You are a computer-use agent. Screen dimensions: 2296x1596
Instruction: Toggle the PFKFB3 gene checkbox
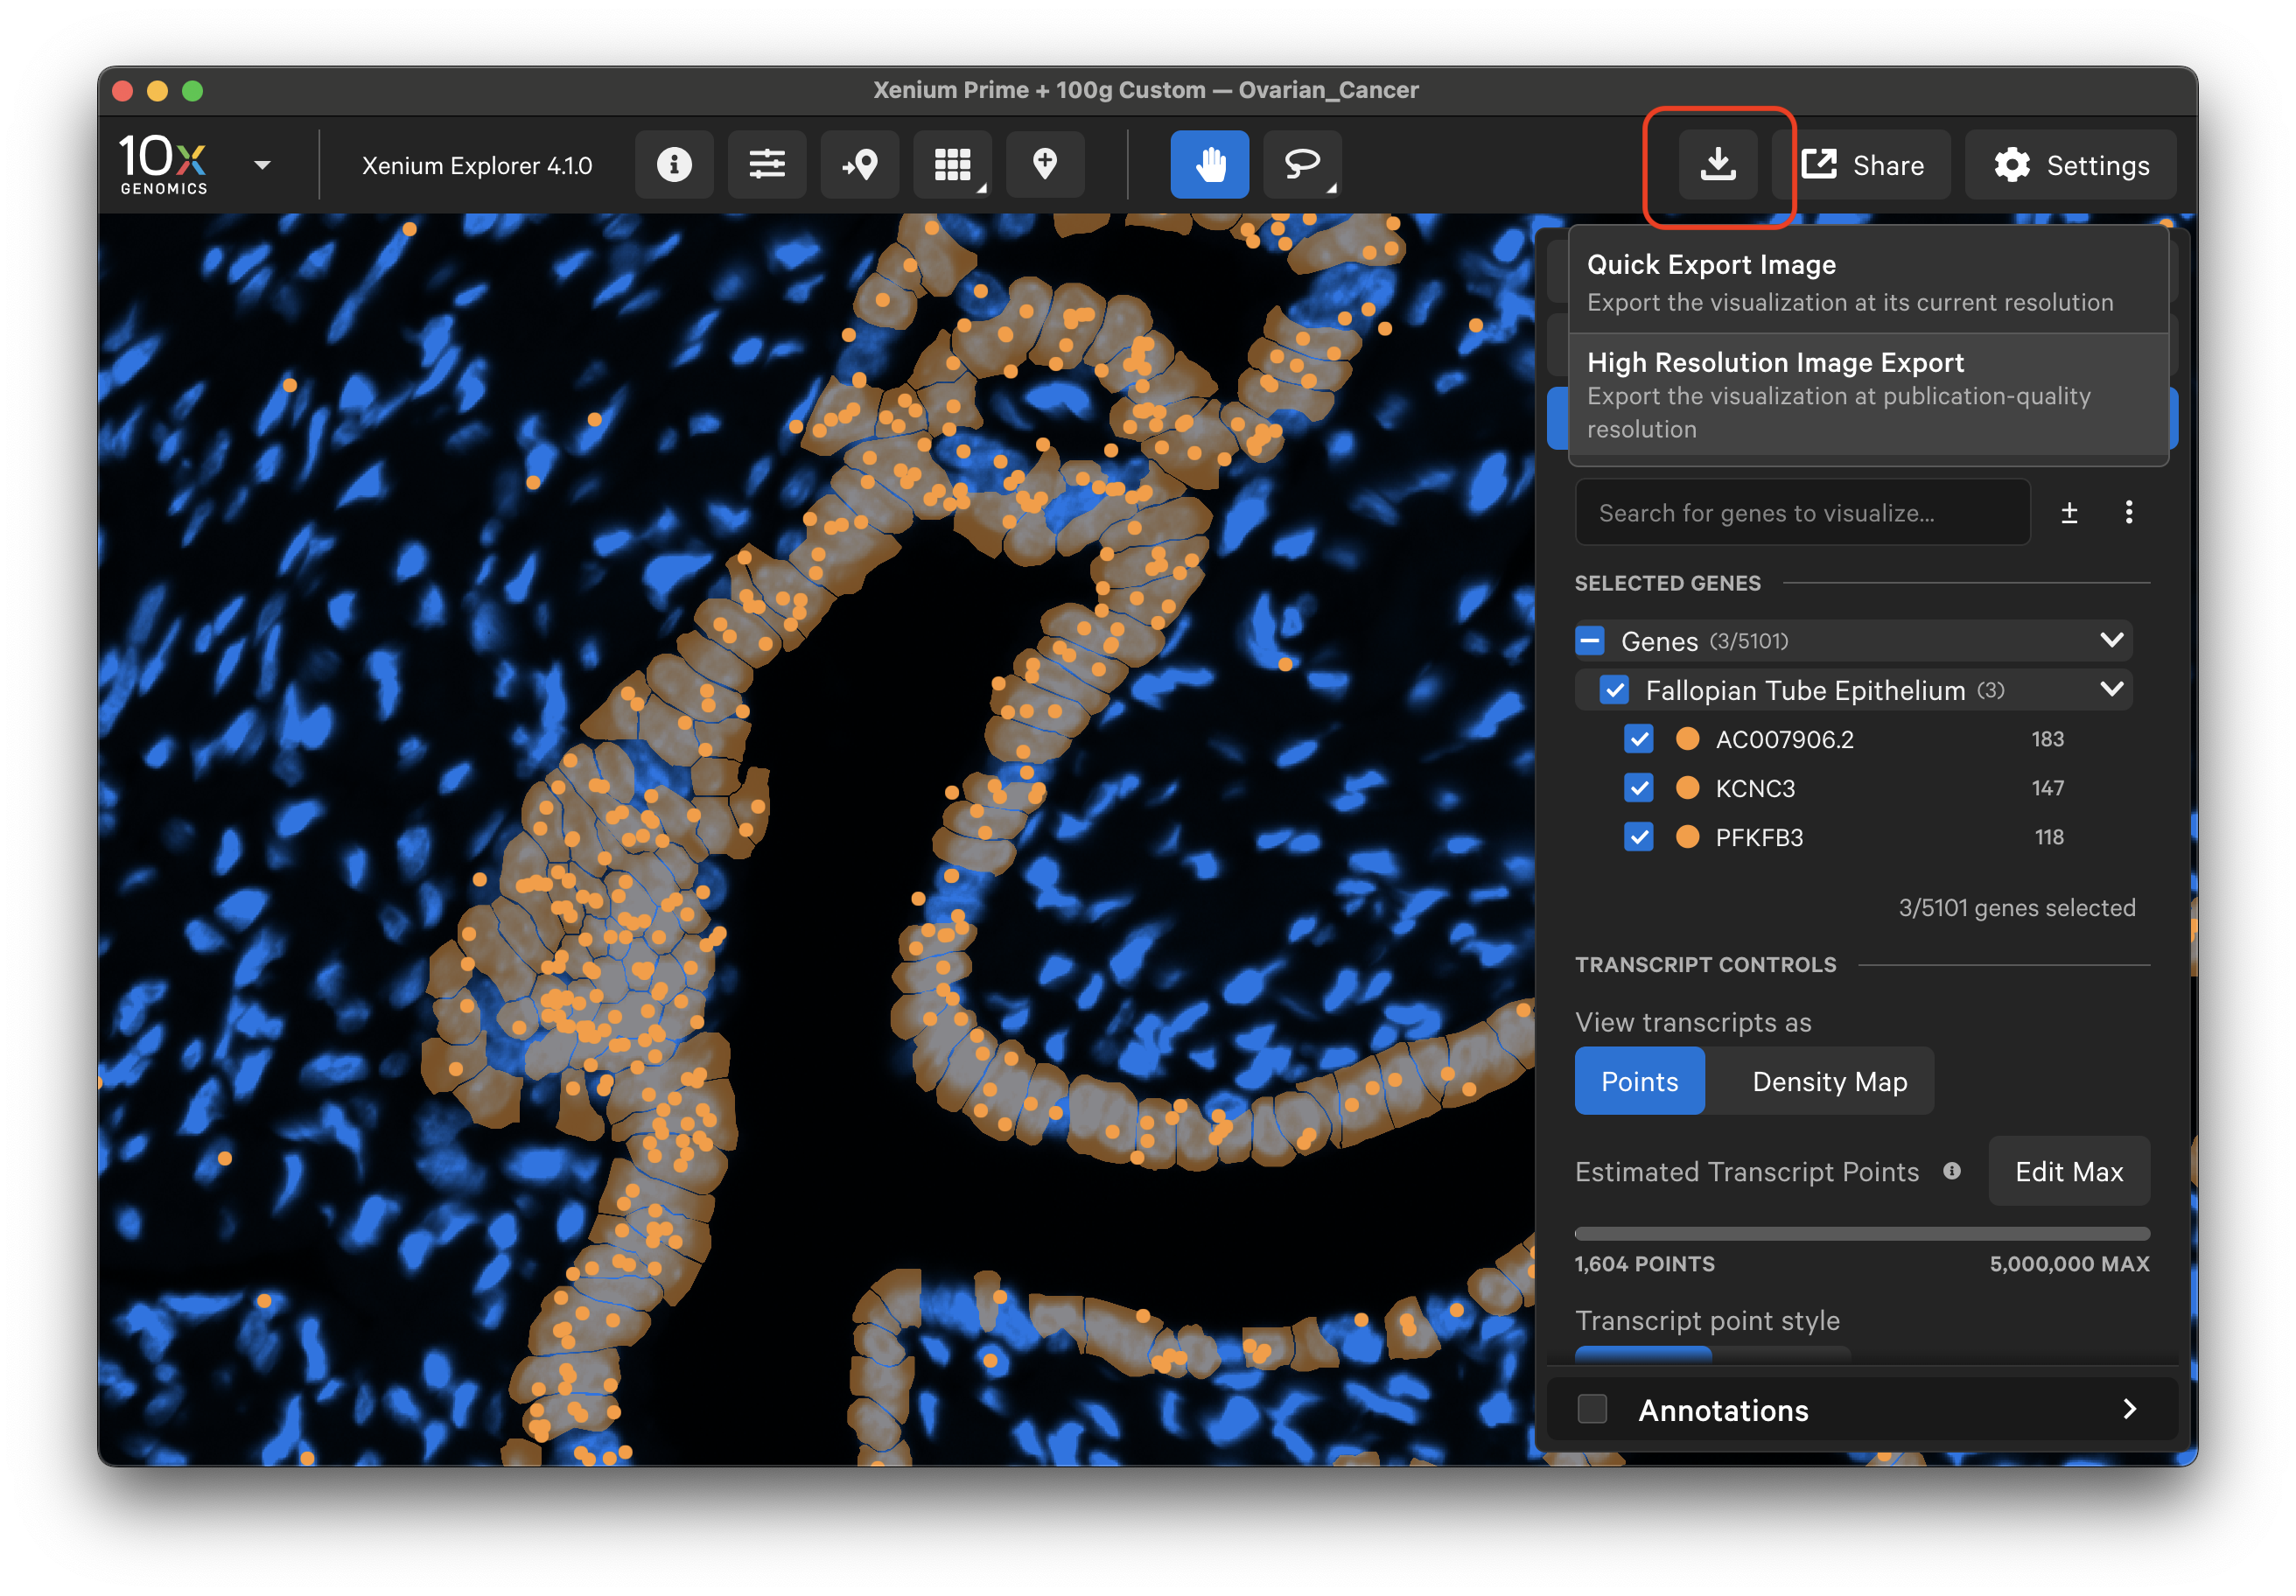click(x=1638, y=837)
